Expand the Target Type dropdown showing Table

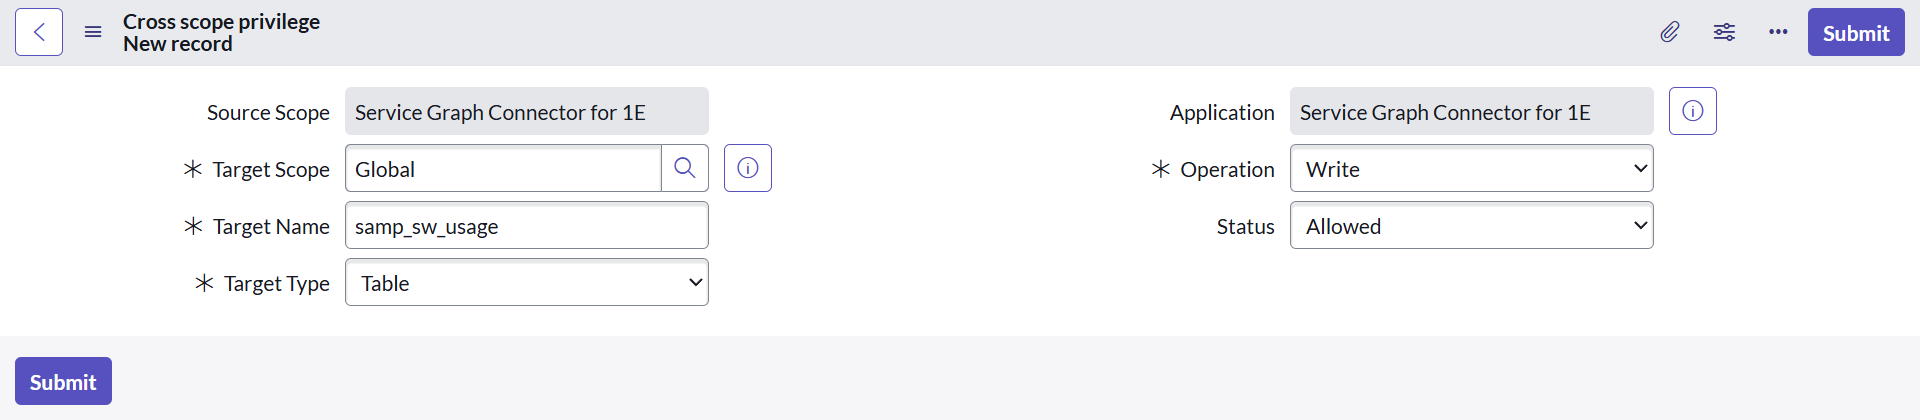click(526, 283)
